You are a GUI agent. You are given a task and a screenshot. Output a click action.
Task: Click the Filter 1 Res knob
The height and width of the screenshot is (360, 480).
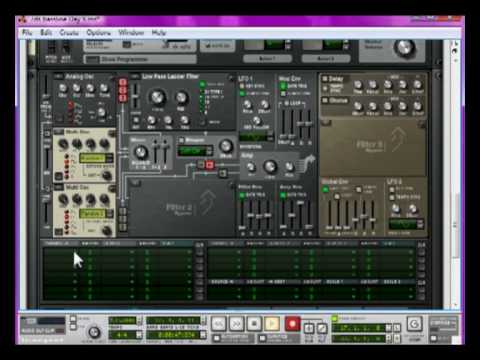pos(181,97)
